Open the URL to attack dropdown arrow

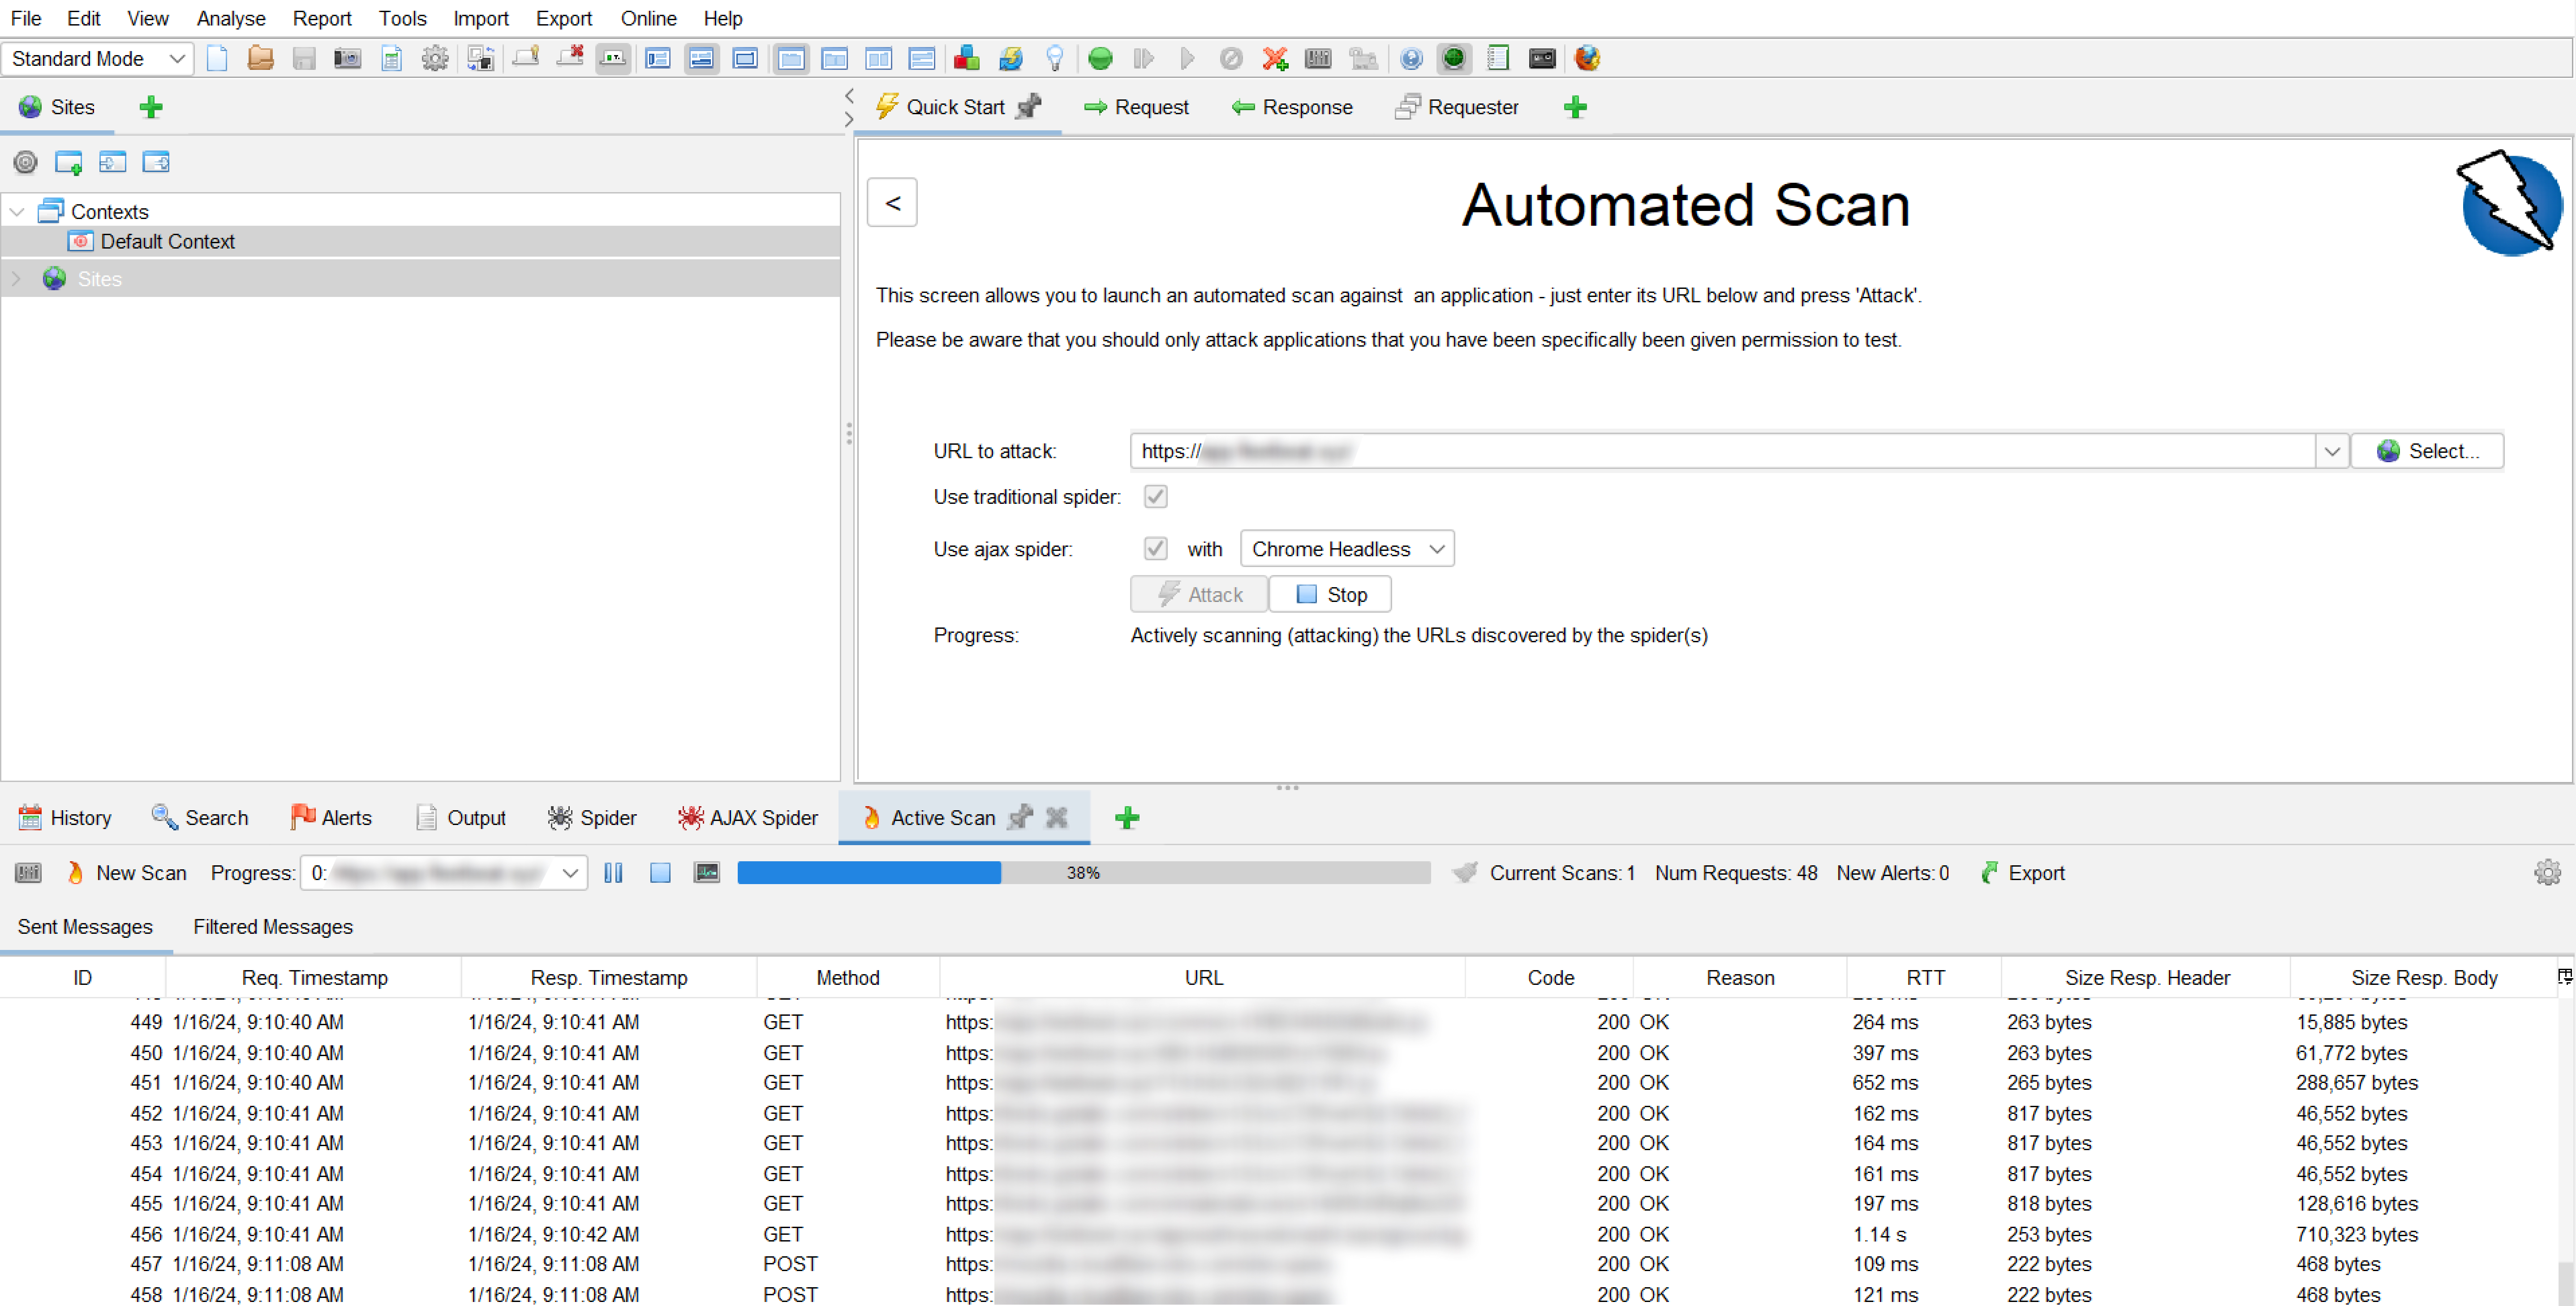pos(2332,451)
